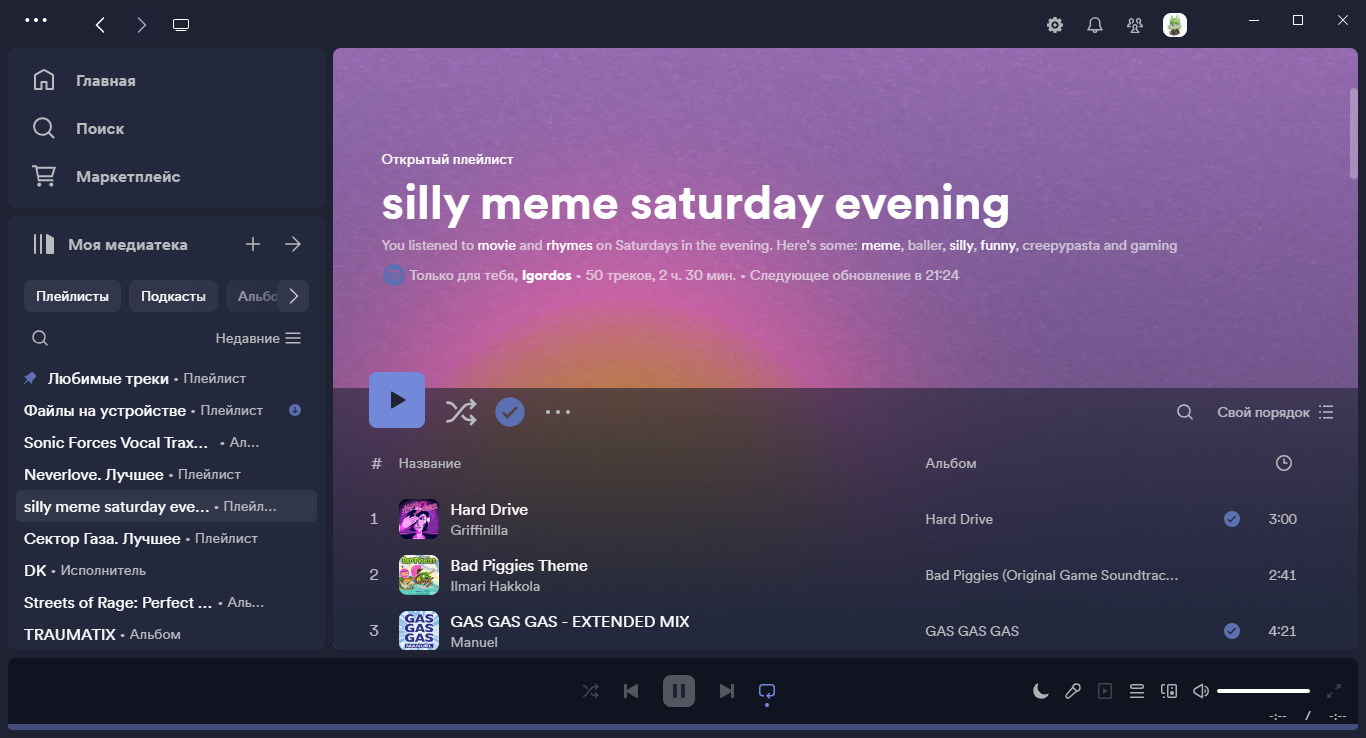Show lyrics with the microphone icon
Screen dimensions: 1366x738
[1072, 691]
